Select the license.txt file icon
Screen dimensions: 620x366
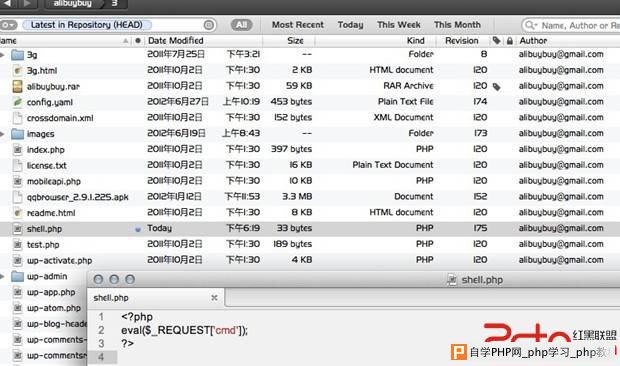(17, 165)
